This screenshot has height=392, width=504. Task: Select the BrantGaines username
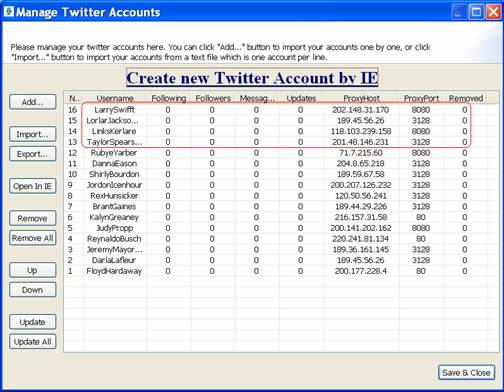click(114, 206)
